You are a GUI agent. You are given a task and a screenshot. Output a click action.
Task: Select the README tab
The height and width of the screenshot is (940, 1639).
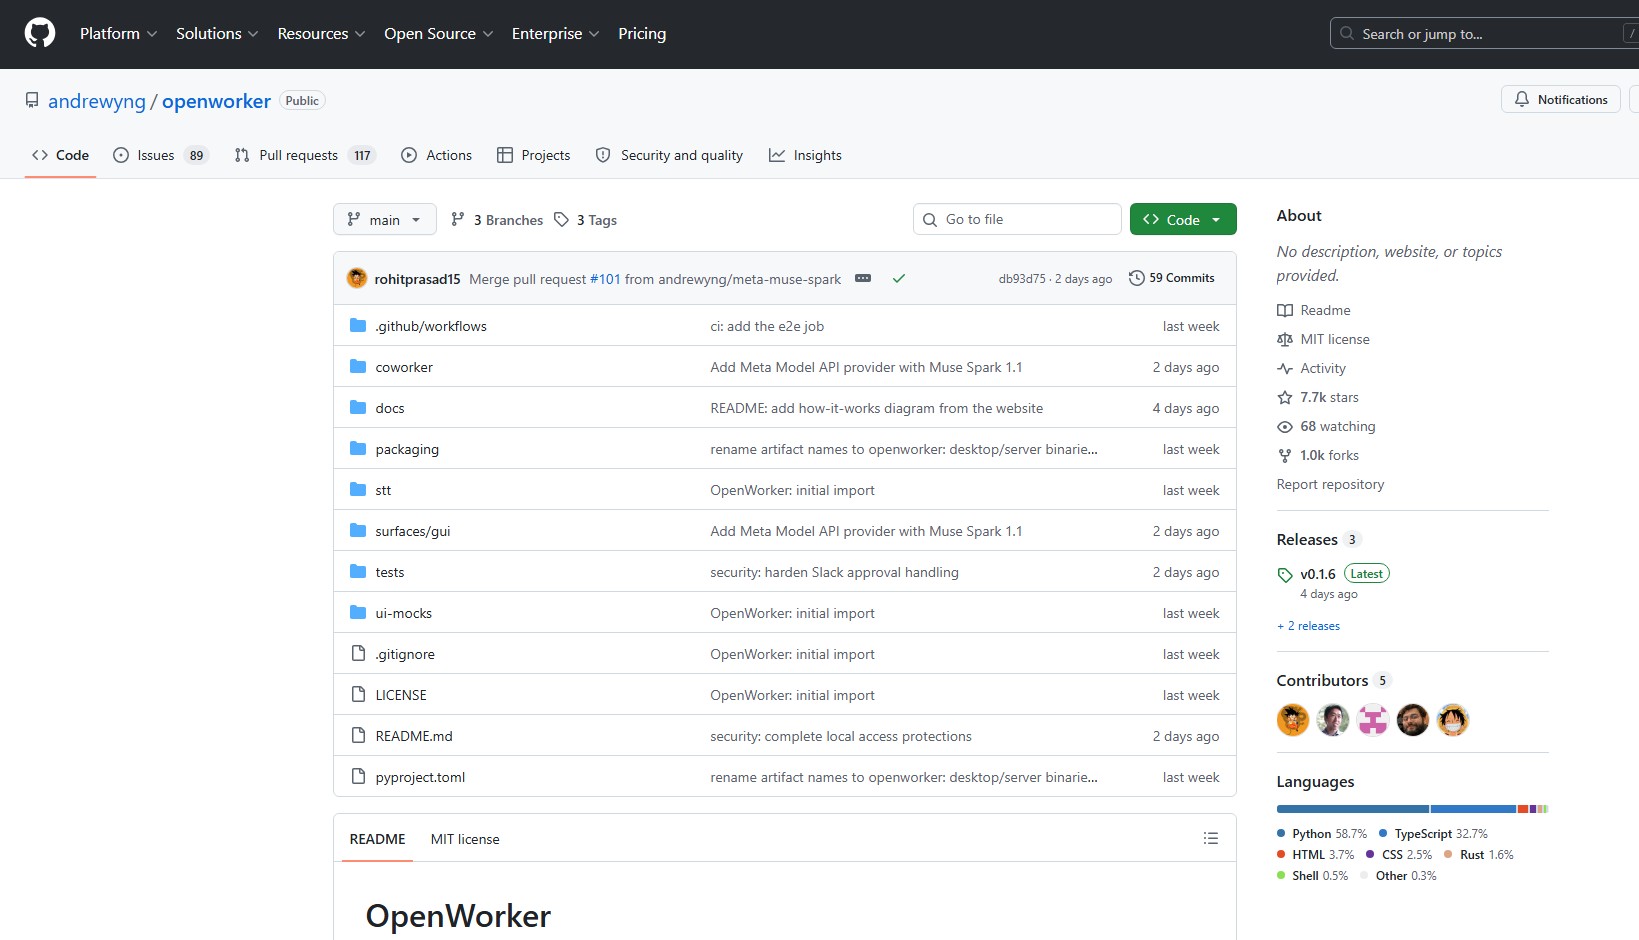[x=377, y=839]
